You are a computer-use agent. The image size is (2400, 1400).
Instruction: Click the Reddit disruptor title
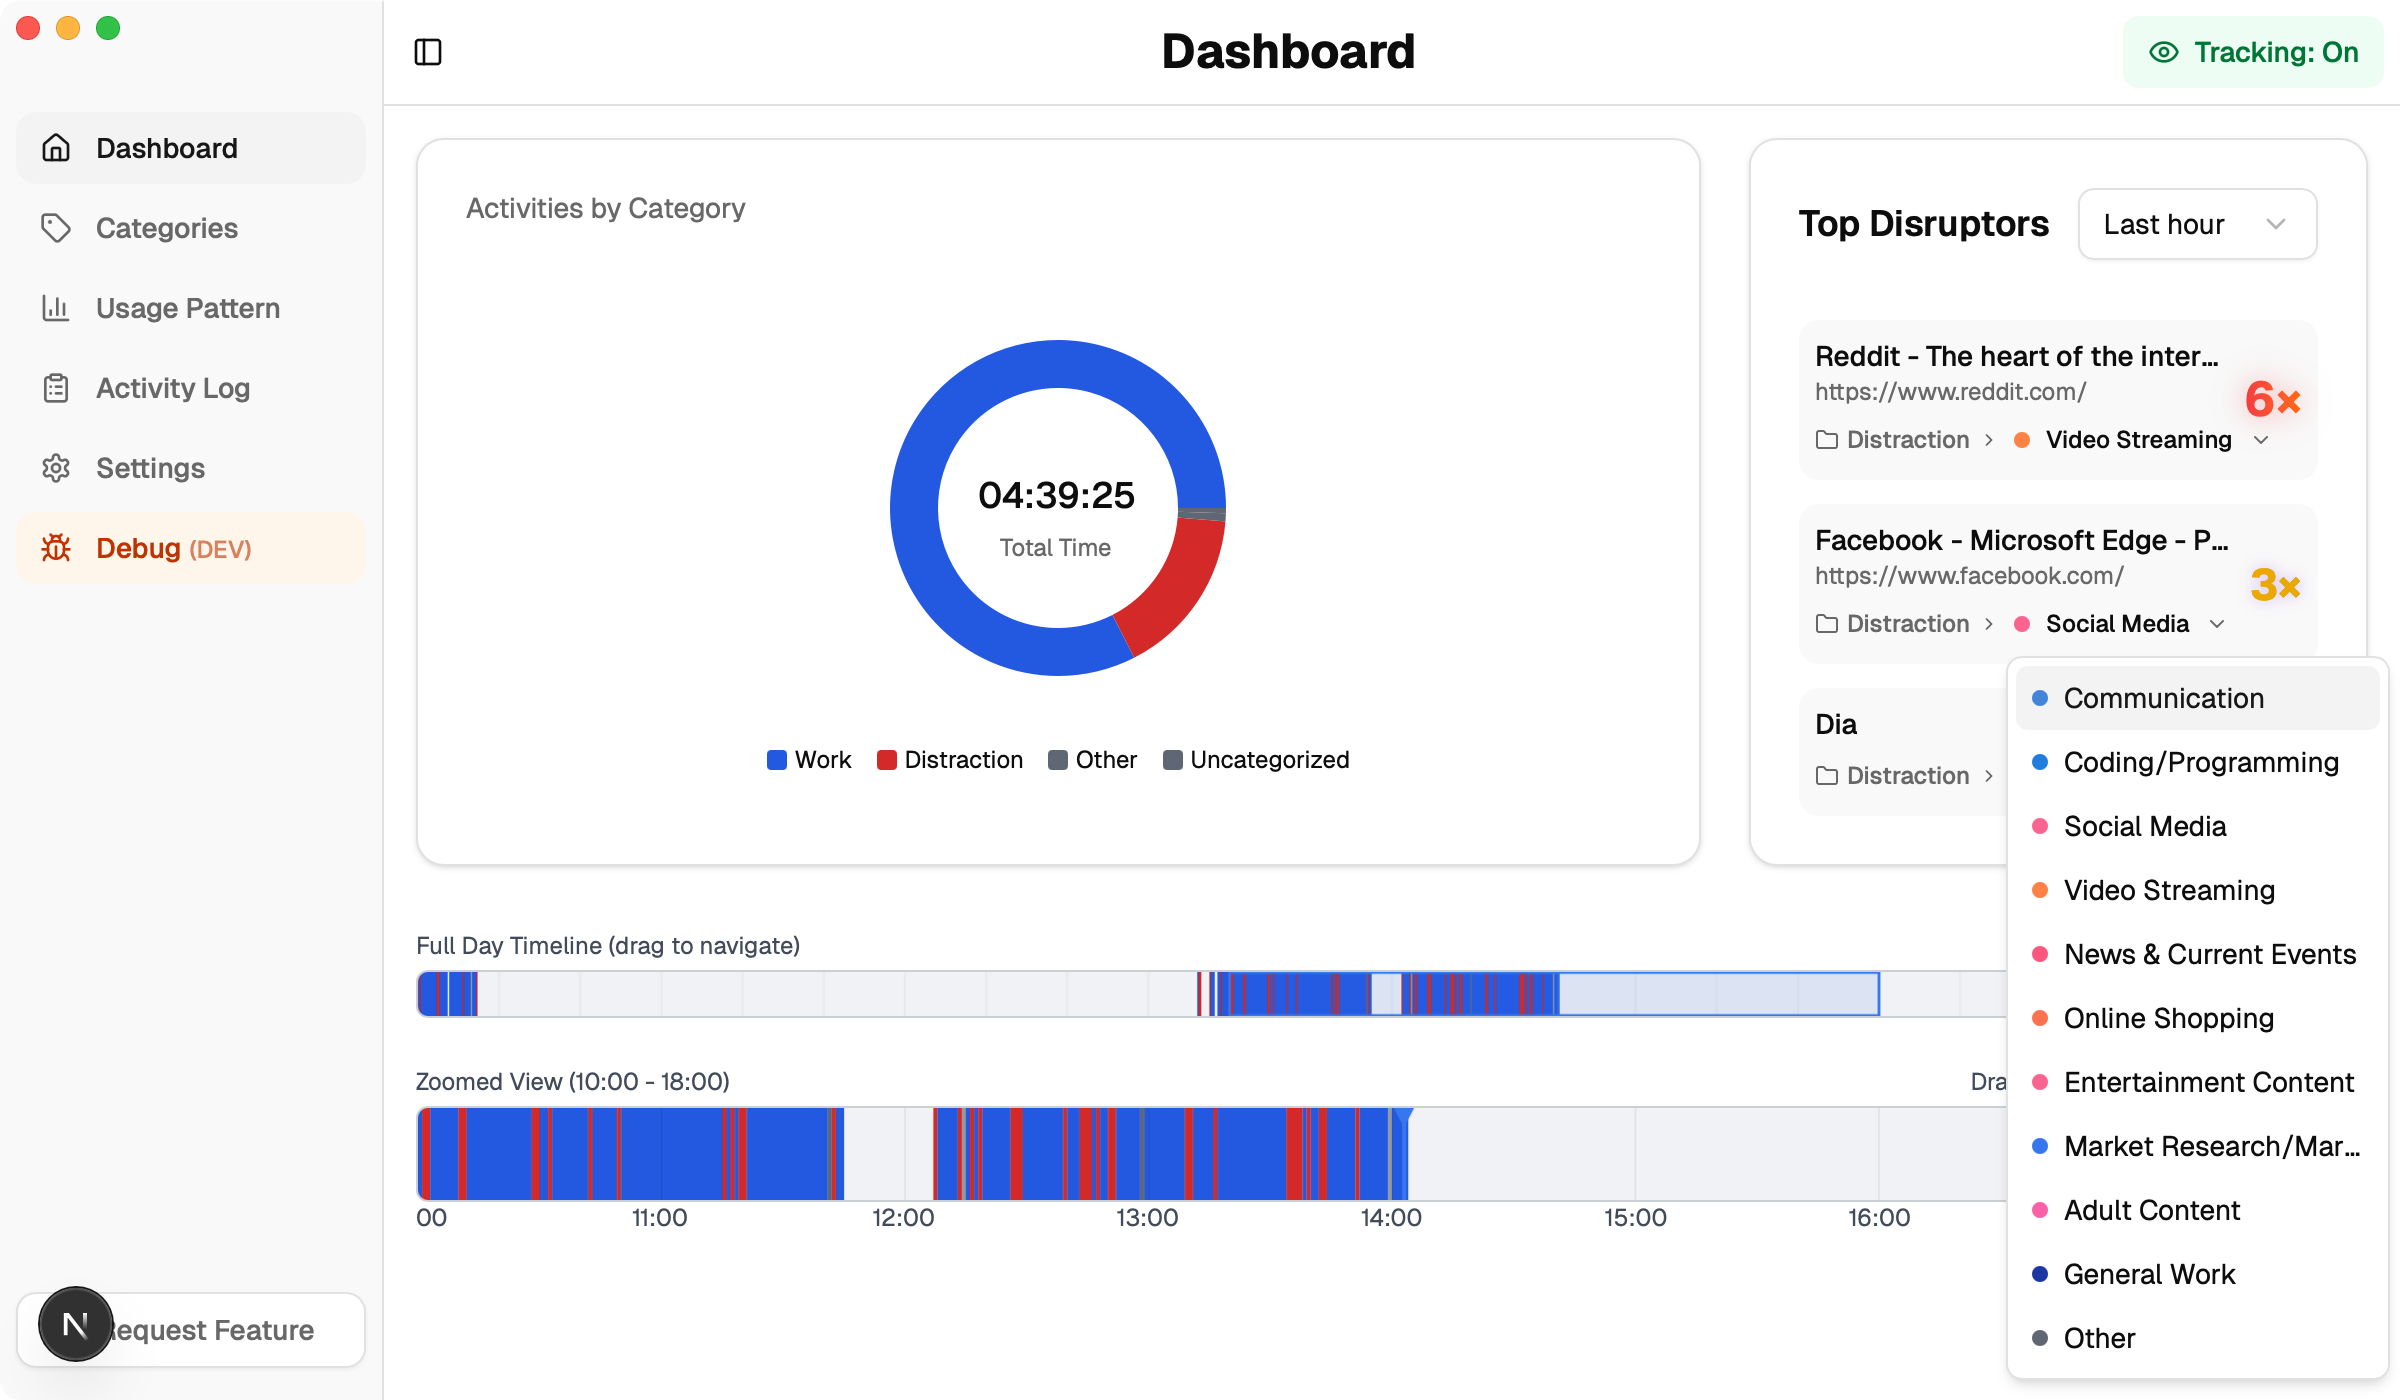point(2016,356)
